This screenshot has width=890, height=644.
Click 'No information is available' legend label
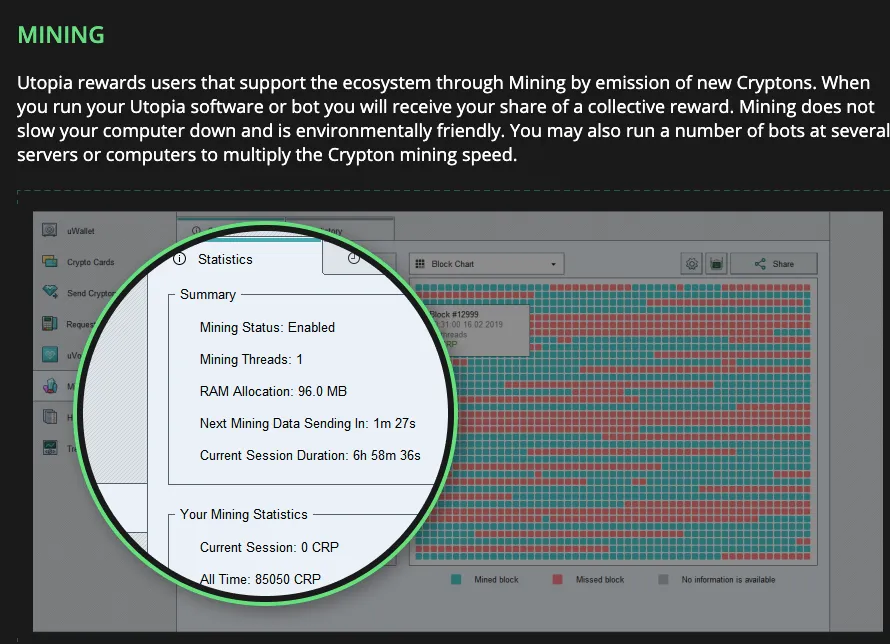coord(728,579)
